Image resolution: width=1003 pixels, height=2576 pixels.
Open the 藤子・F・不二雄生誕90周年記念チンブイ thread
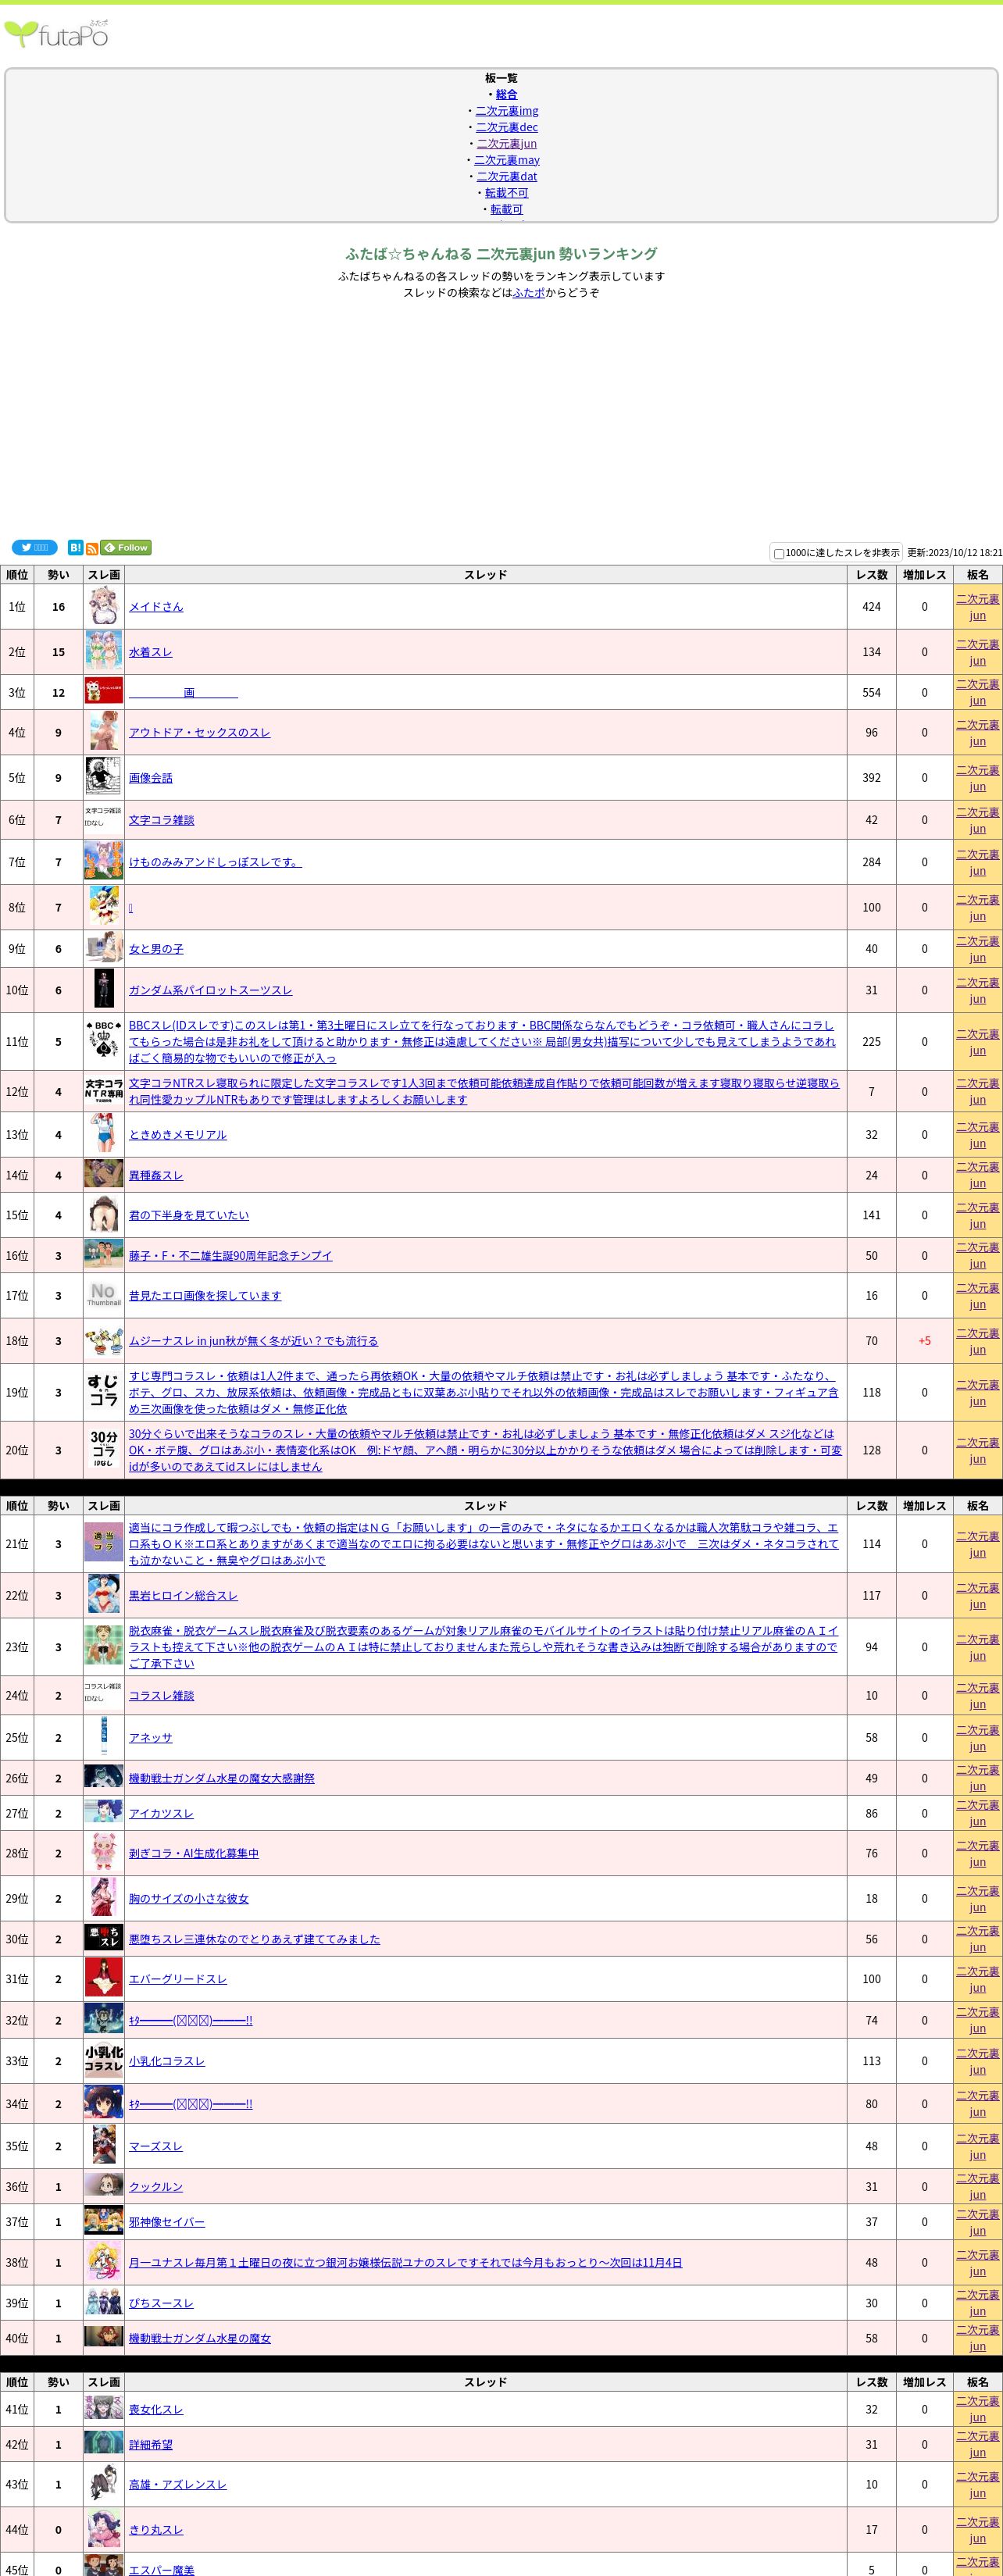230,1255
